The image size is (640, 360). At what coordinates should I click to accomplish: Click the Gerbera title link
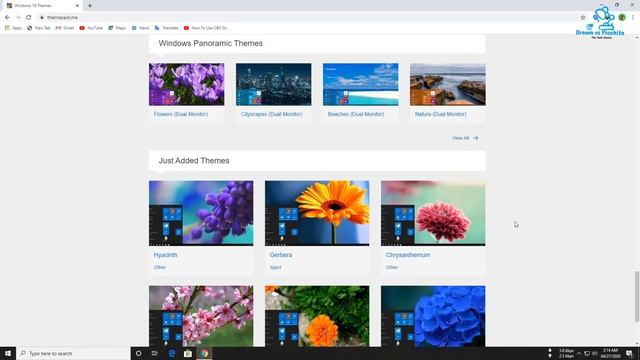point(281,255)
